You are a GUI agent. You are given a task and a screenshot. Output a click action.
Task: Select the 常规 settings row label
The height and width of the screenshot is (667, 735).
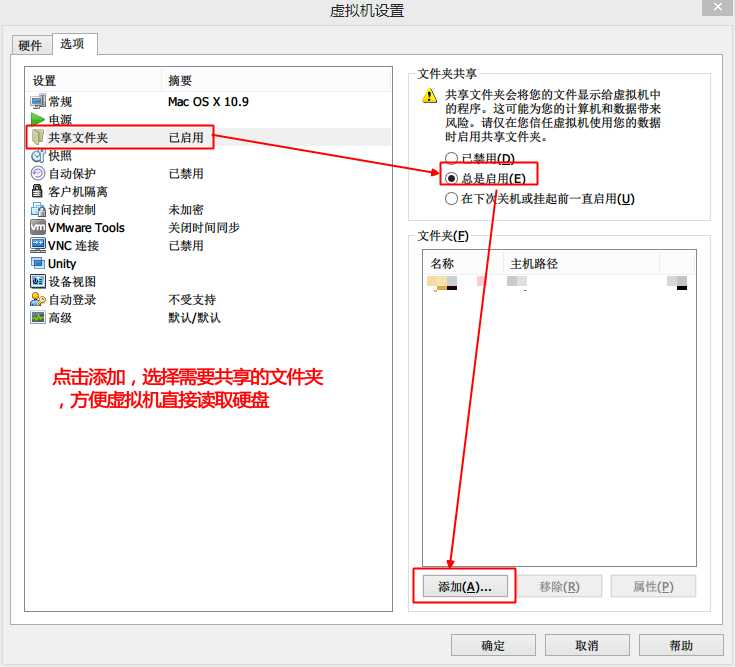60,102
